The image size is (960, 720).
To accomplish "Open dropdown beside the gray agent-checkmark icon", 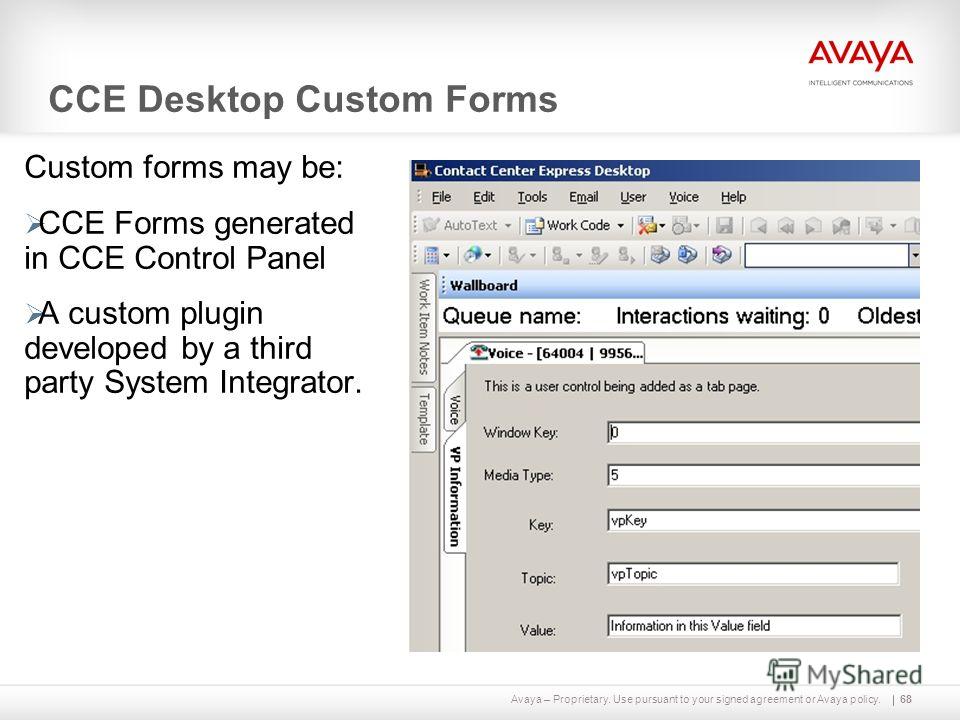I will 533,255.
